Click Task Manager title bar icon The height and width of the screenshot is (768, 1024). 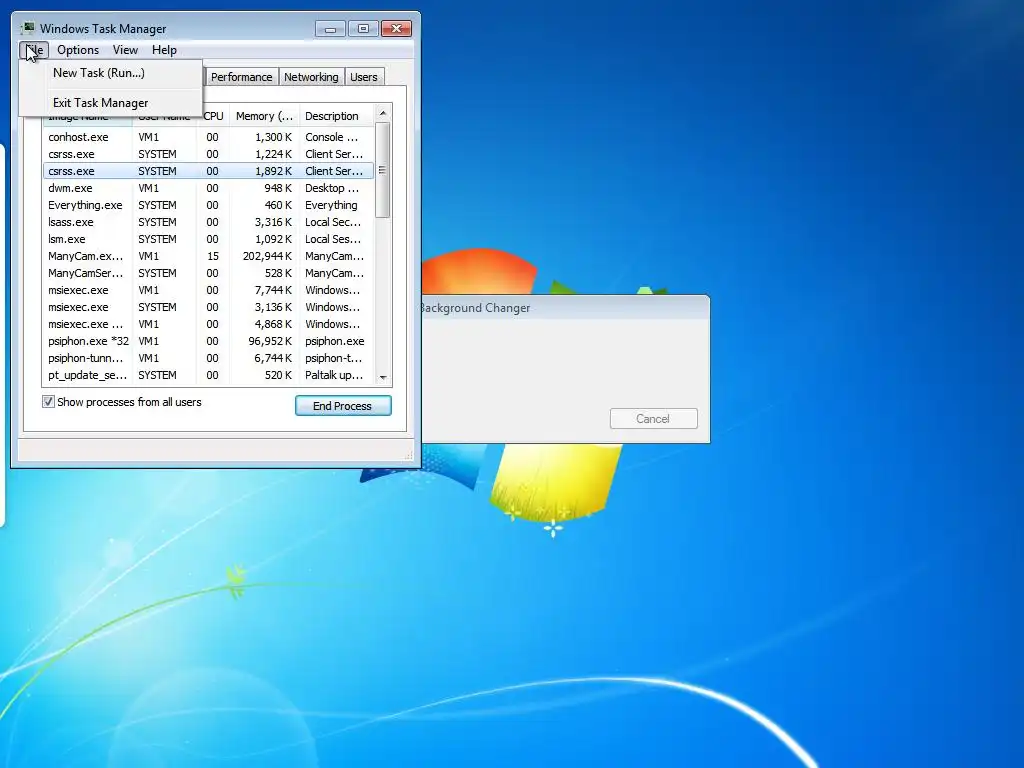click(27, 28)
